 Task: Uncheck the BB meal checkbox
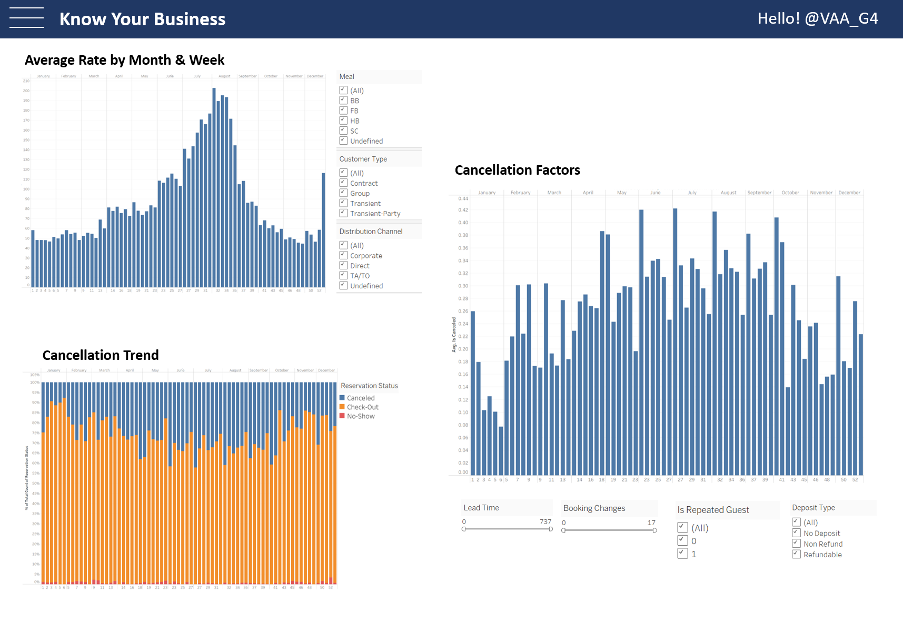[344, 101]
